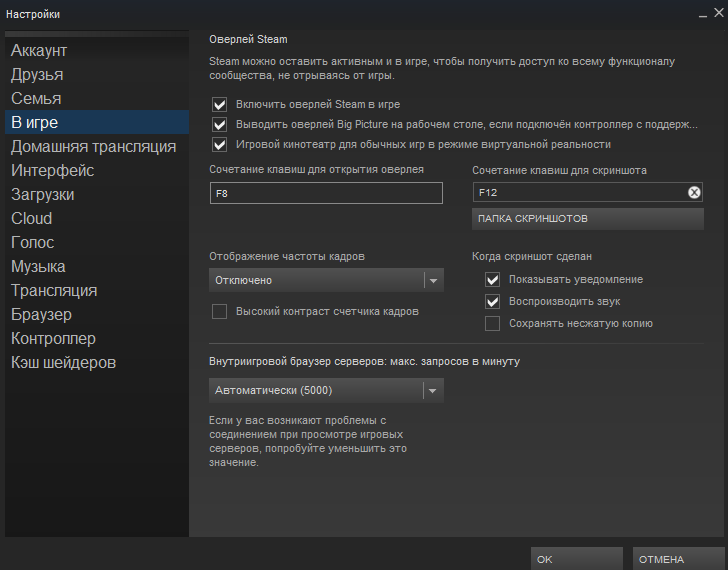This screenshot has height=570, width=728.
Task: Clear the F12 screenshot hotkey with the X icon
Action: click(x=694, y=192)
